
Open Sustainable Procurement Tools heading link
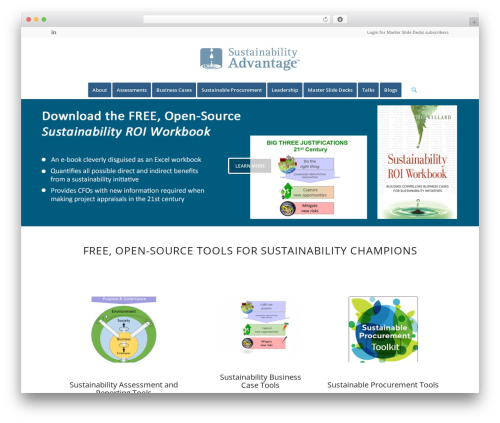(x=383, y=385)
